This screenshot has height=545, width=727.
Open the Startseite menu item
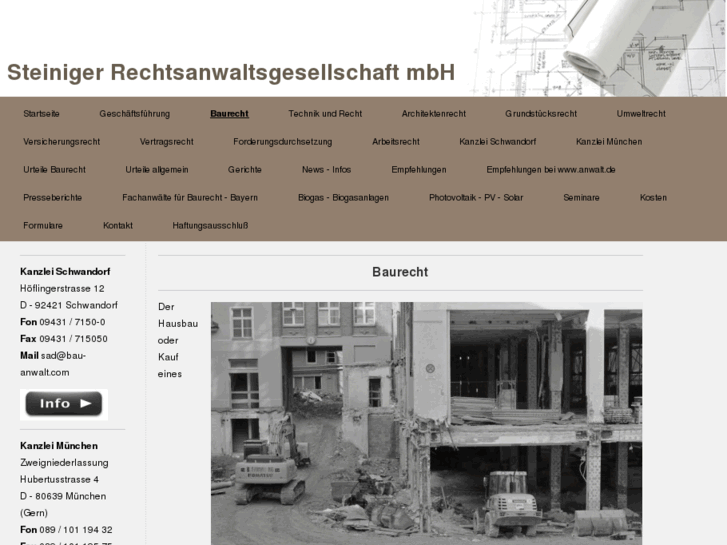point(41,114)
